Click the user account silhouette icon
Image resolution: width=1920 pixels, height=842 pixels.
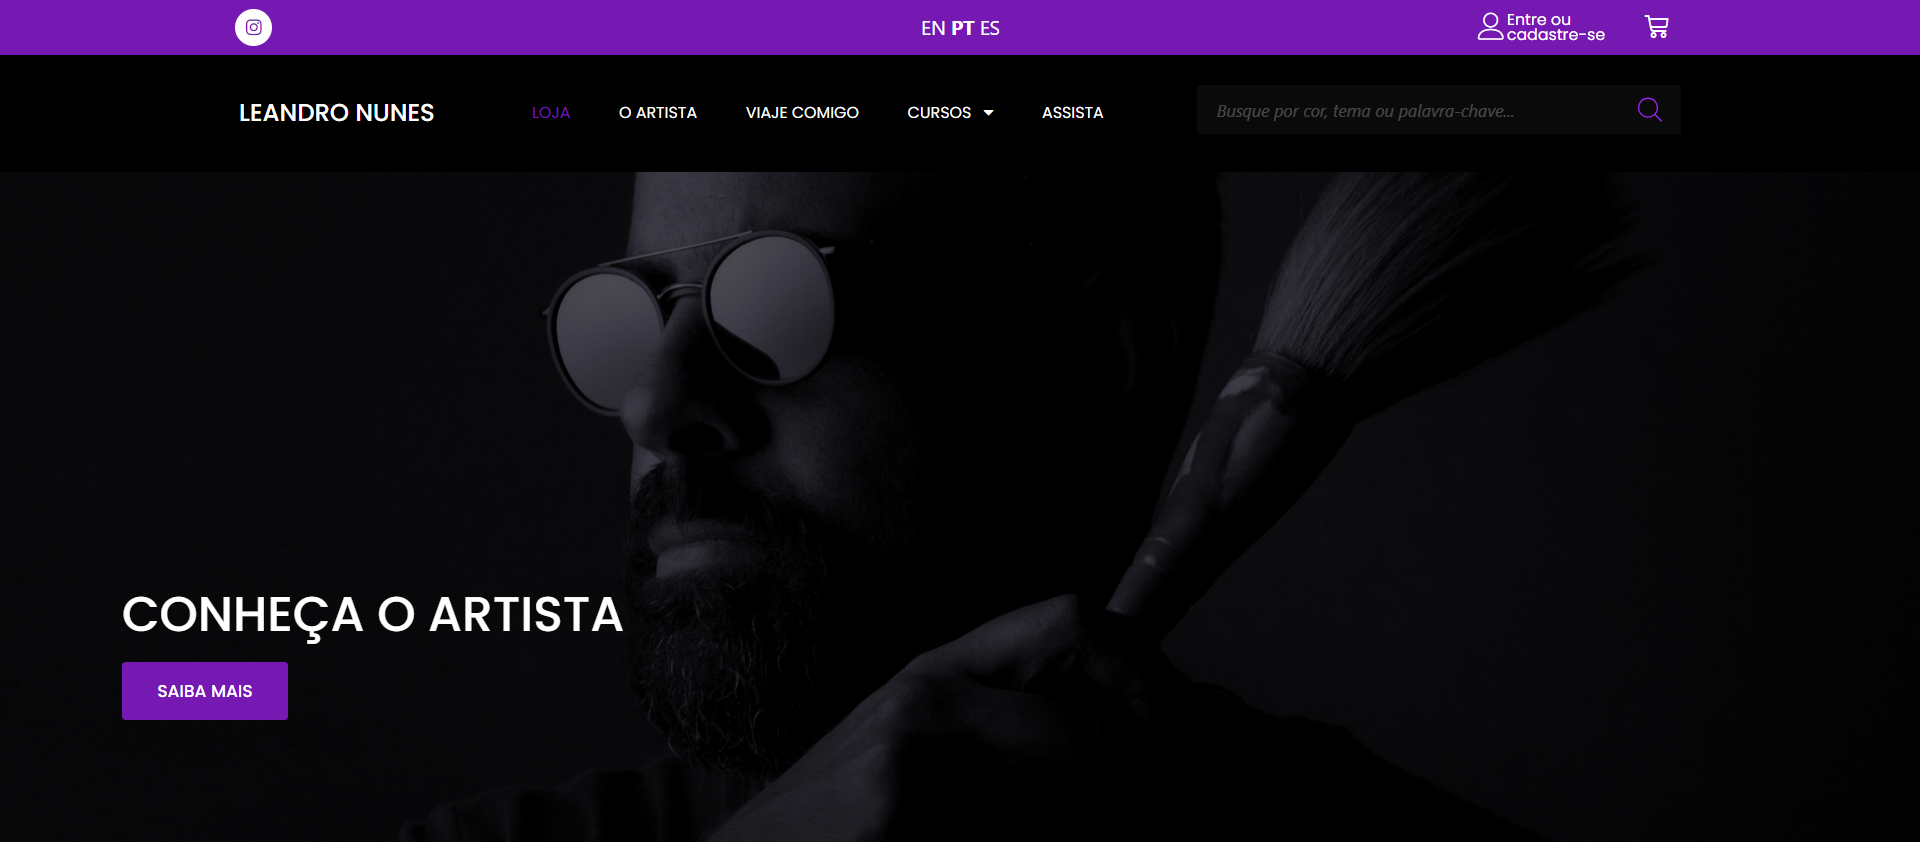click(1490, 27)
